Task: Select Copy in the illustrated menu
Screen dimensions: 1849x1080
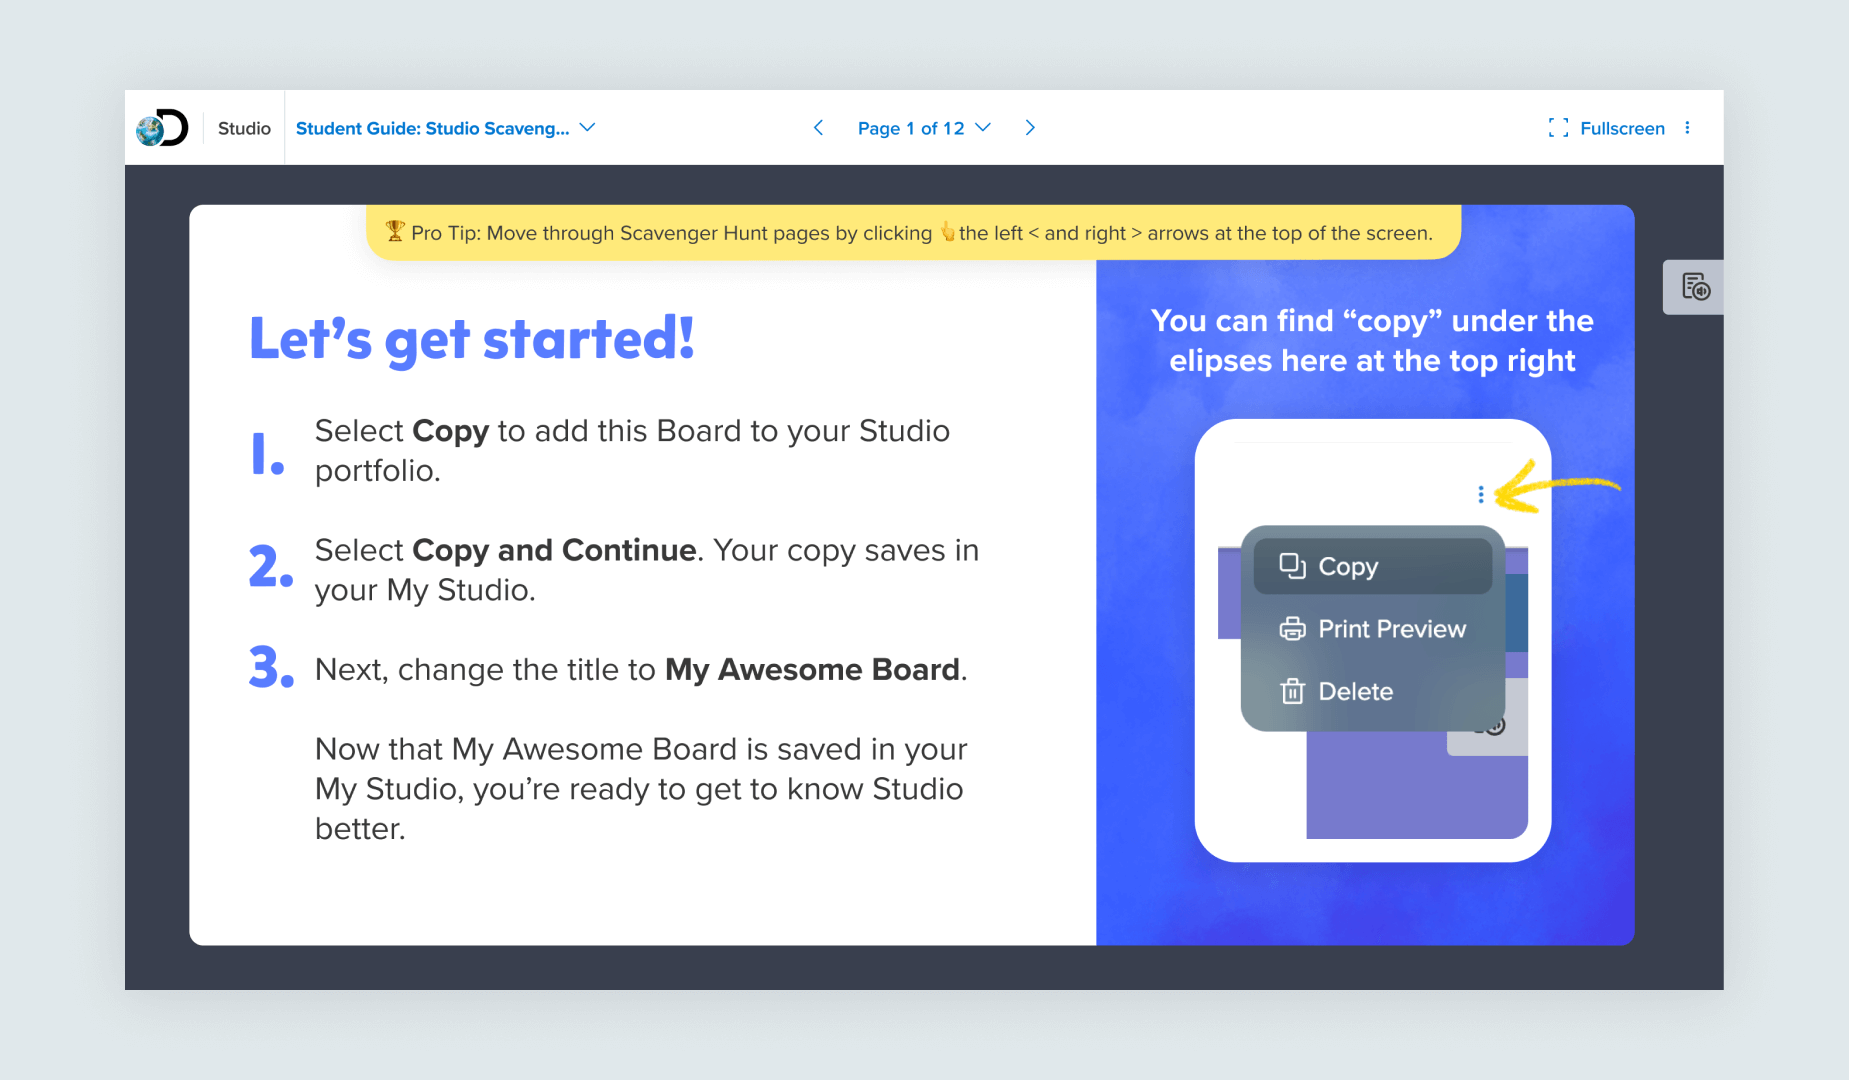Action: coord(1372,566)
